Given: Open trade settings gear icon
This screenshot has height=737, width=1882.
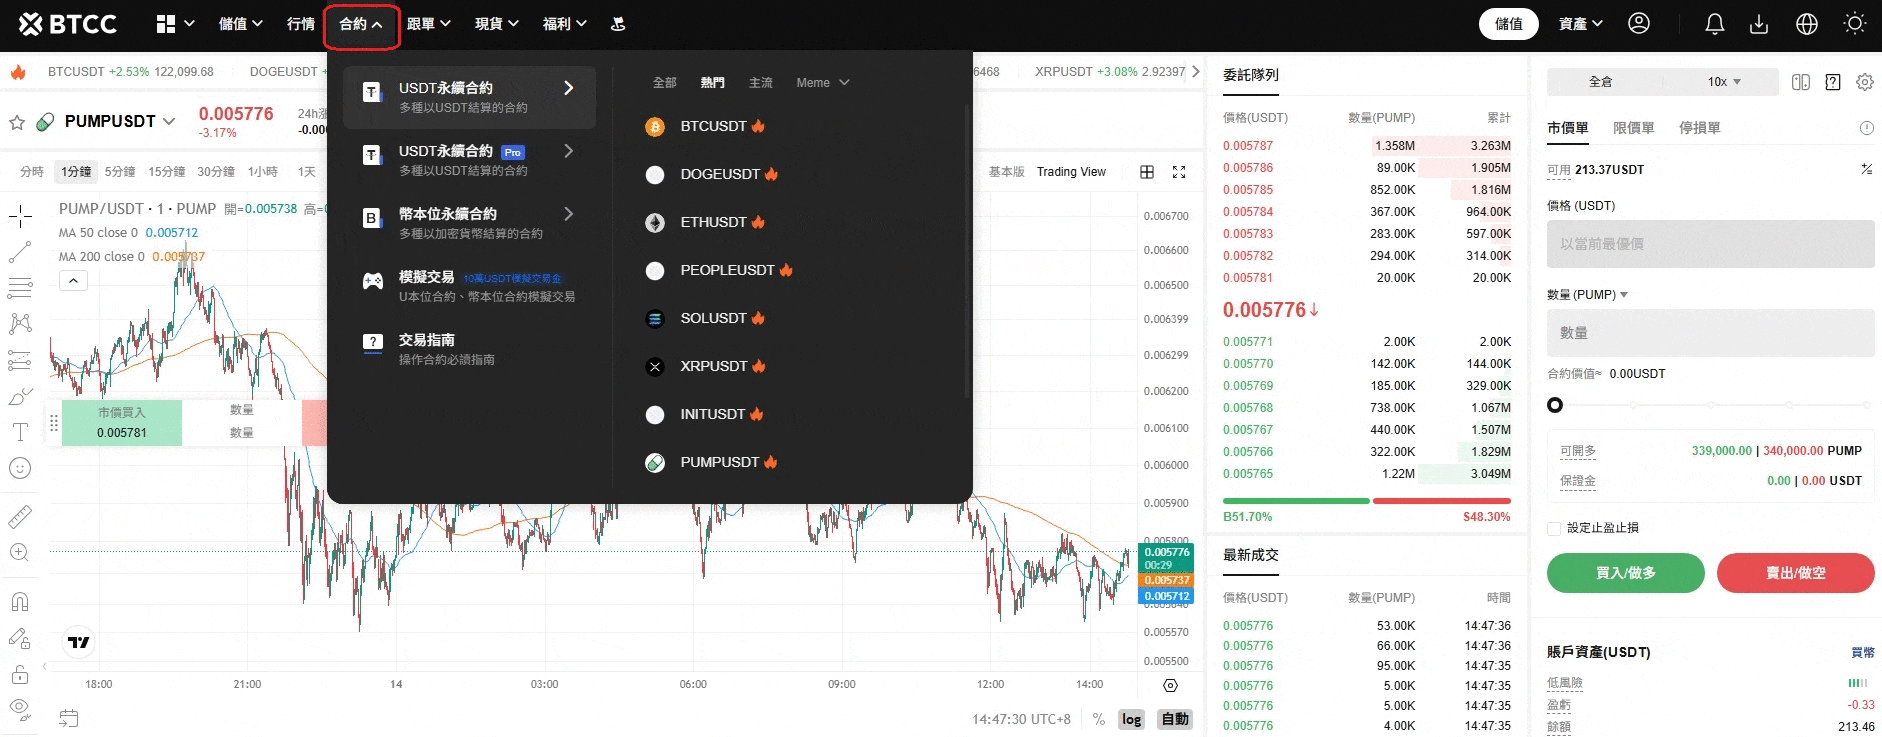Looking at the screenshot, I should click(x=1865, y=82).
